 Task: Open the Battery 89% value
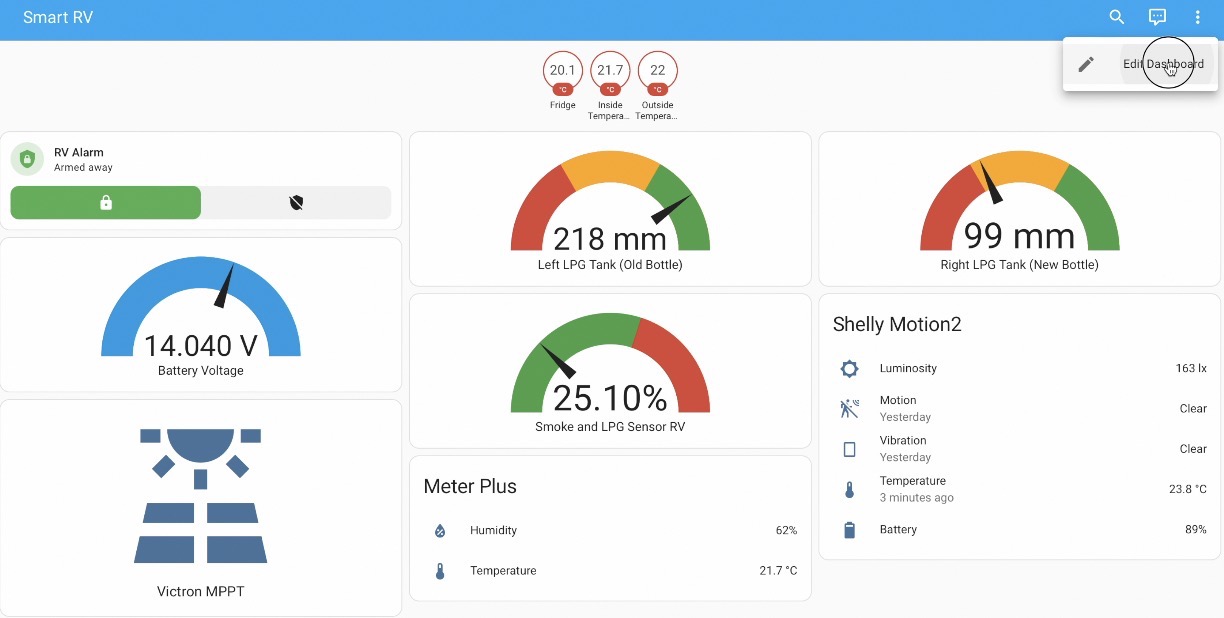(x=1196, y=529)
